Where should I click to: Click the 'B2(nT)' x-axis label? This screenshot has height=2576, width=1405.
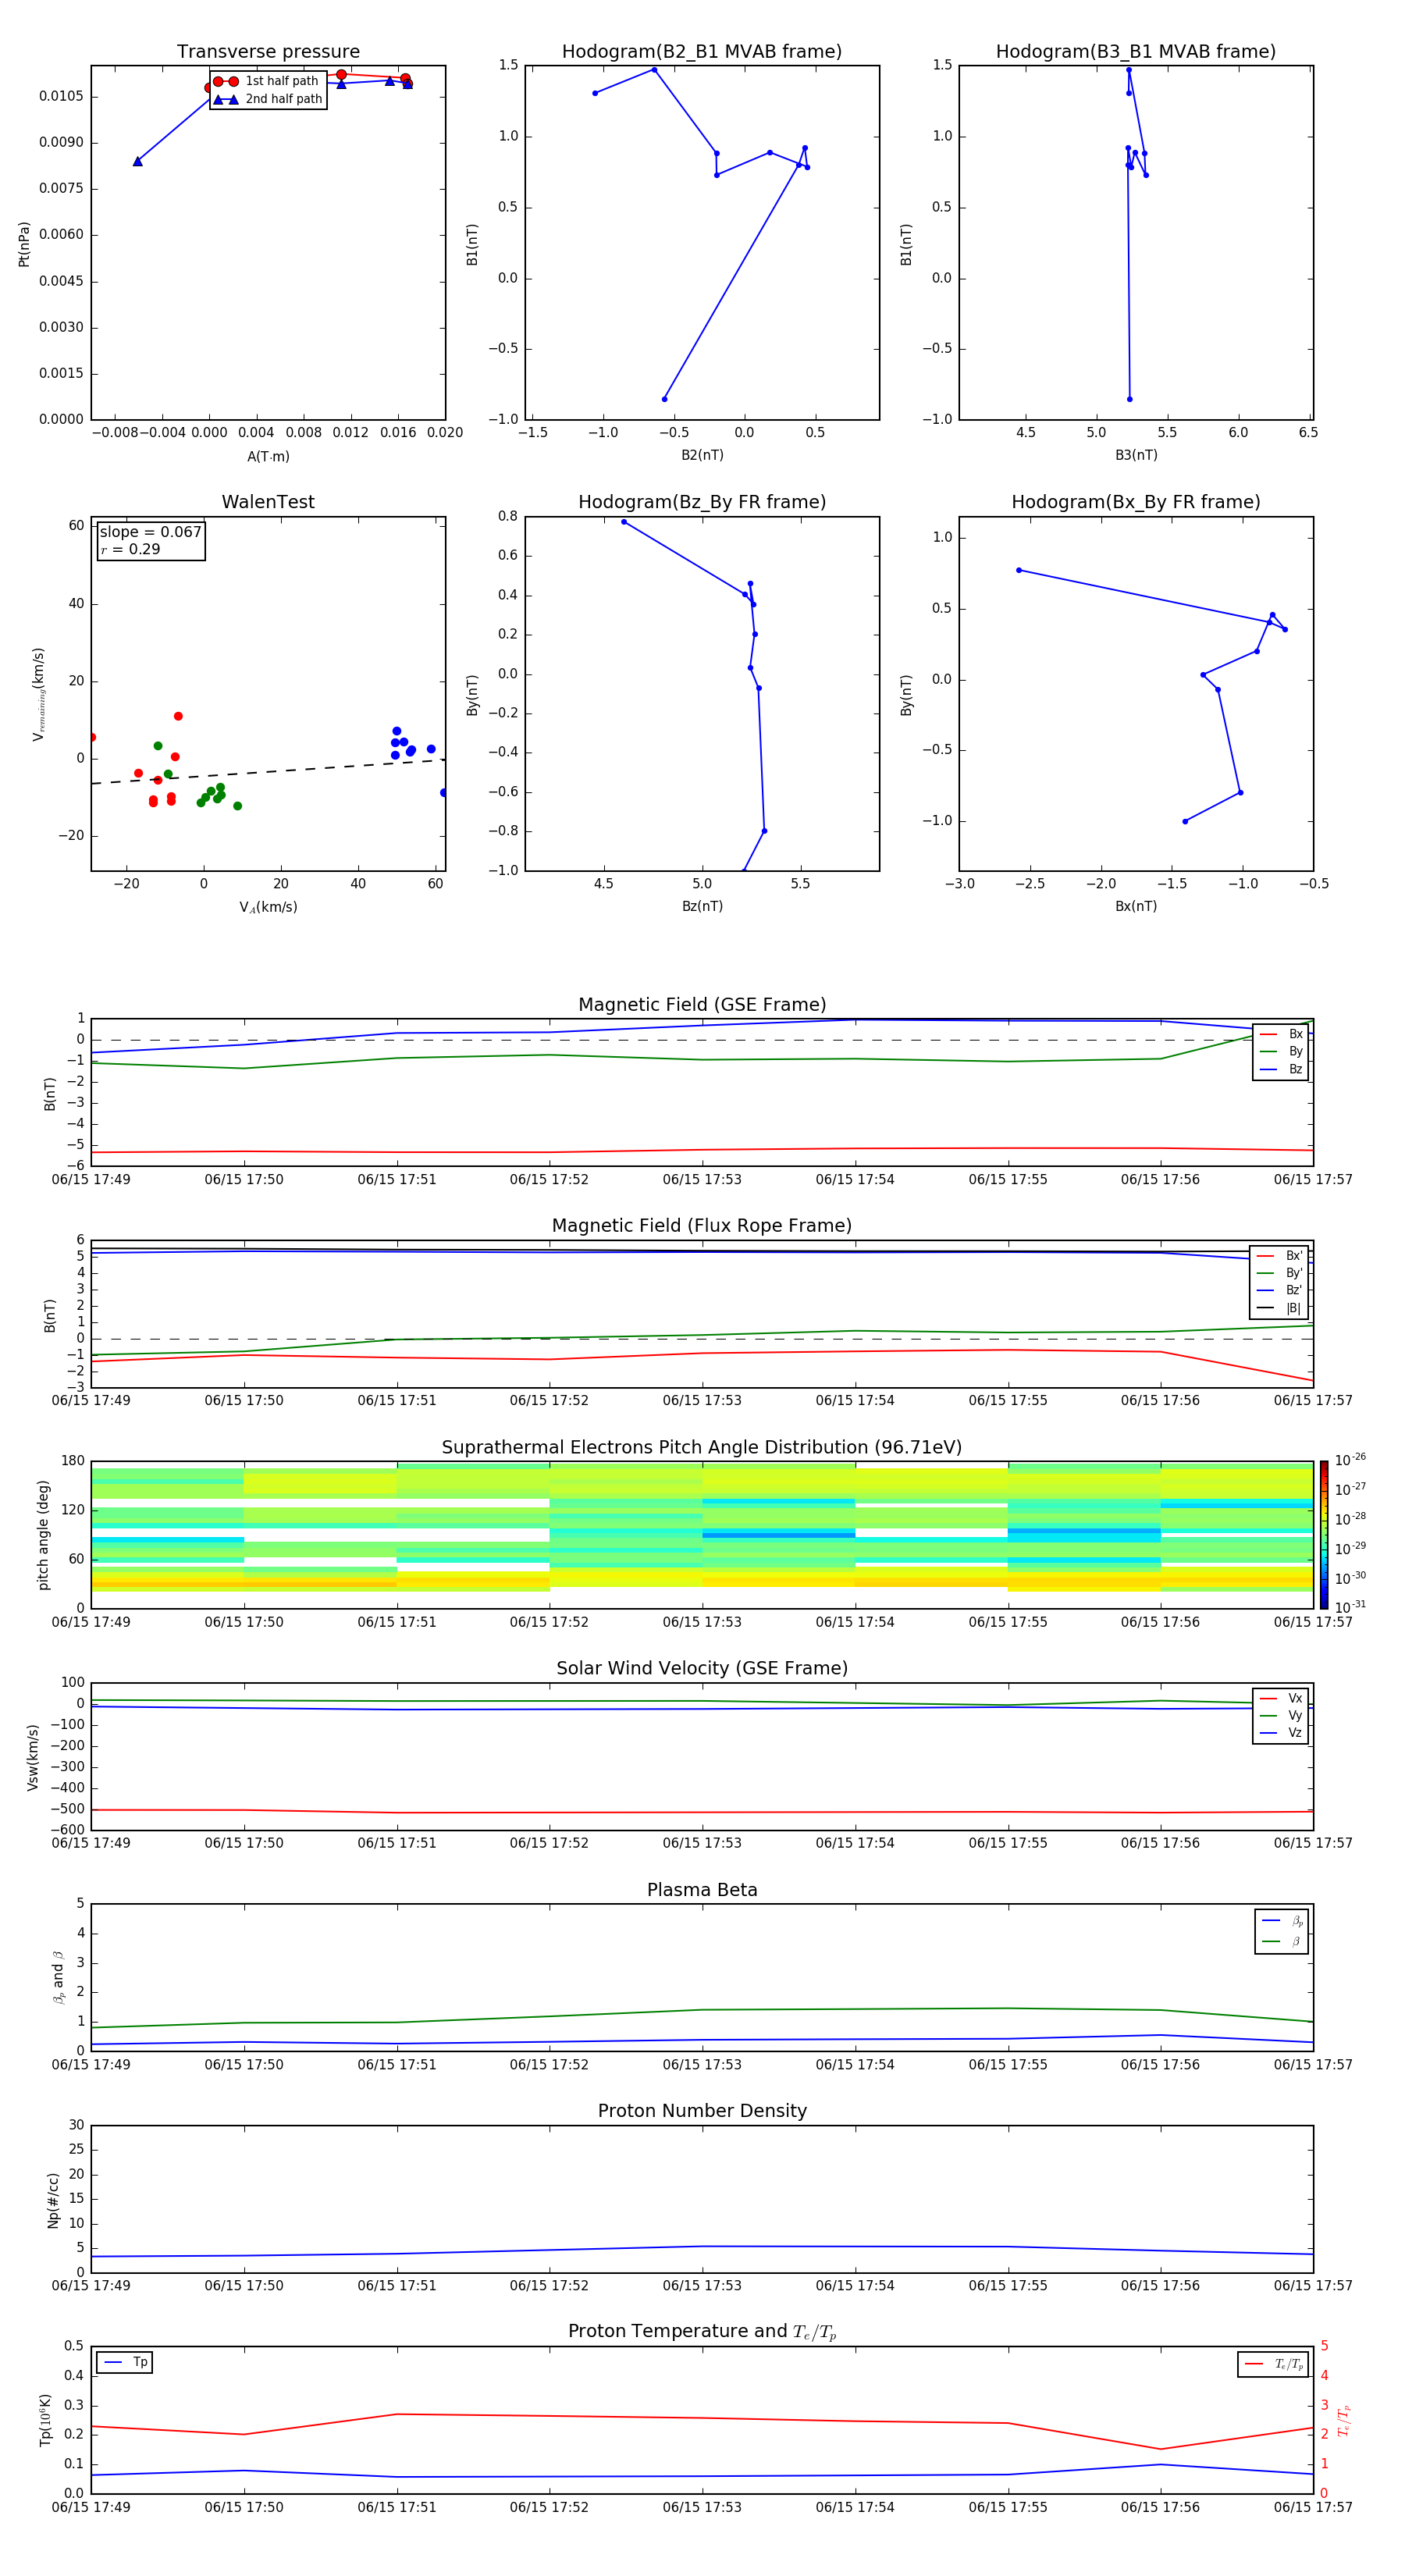(702, 455)
